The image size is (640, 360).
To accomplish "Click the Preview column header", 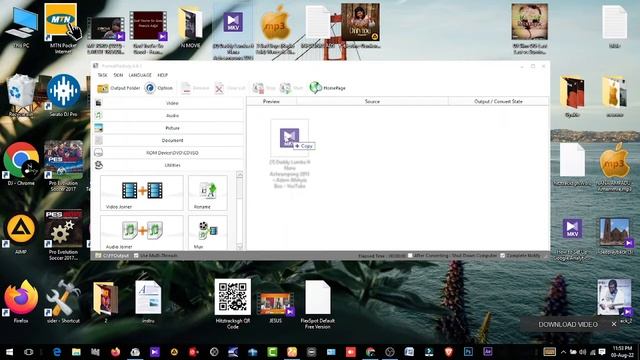I will tap(271, 101).
